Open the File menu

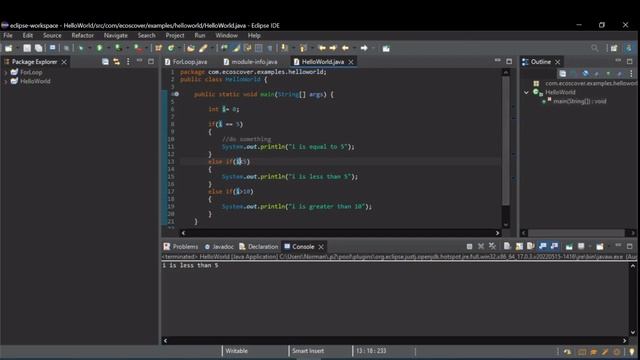[x=8, y=36]
